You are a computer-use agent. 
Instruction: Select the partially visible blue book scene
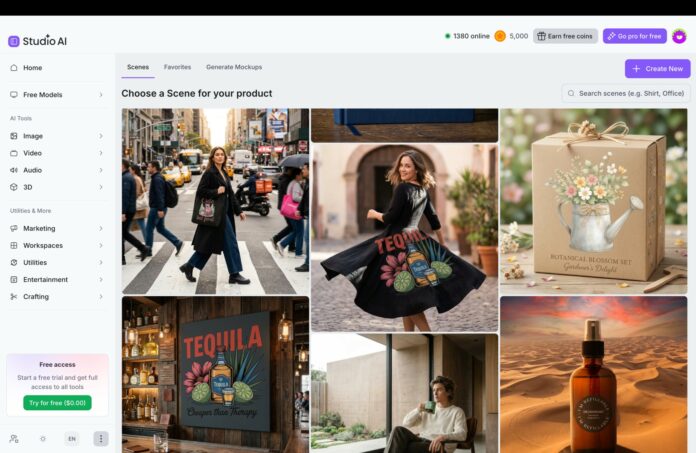404,125
